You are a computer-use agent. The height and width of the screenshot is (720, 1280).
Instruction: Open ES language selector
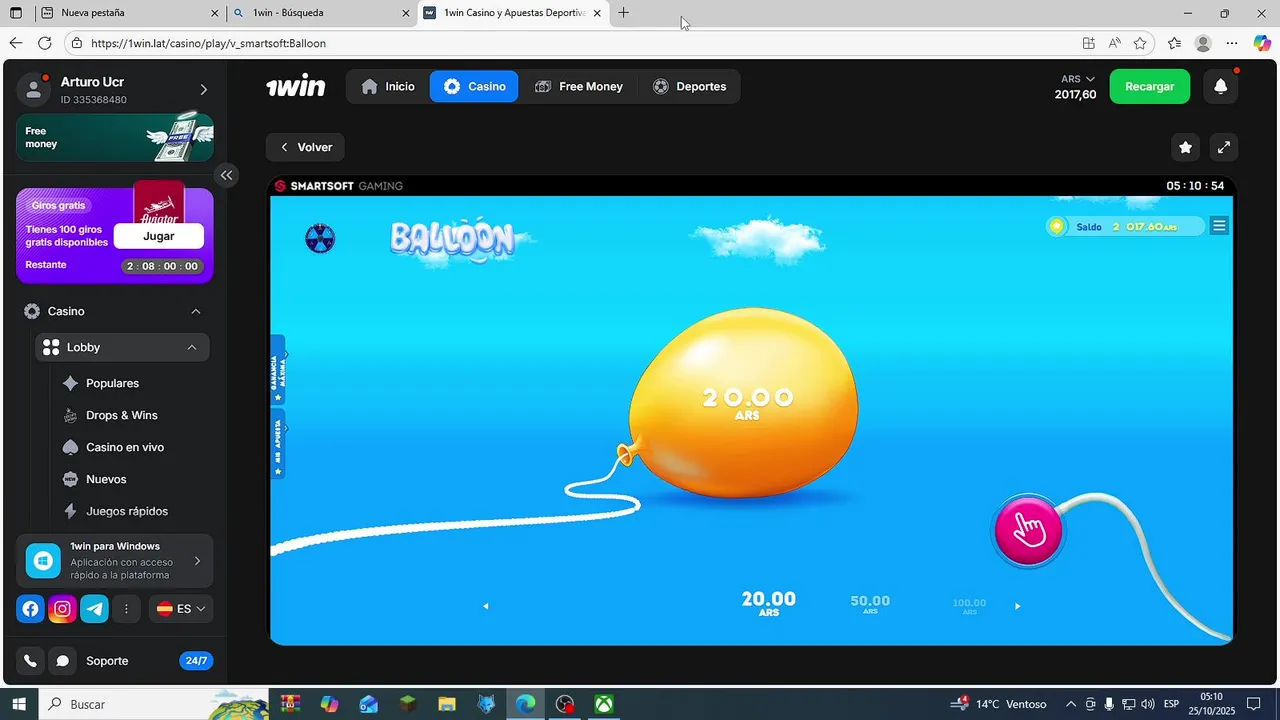(181, 608)
